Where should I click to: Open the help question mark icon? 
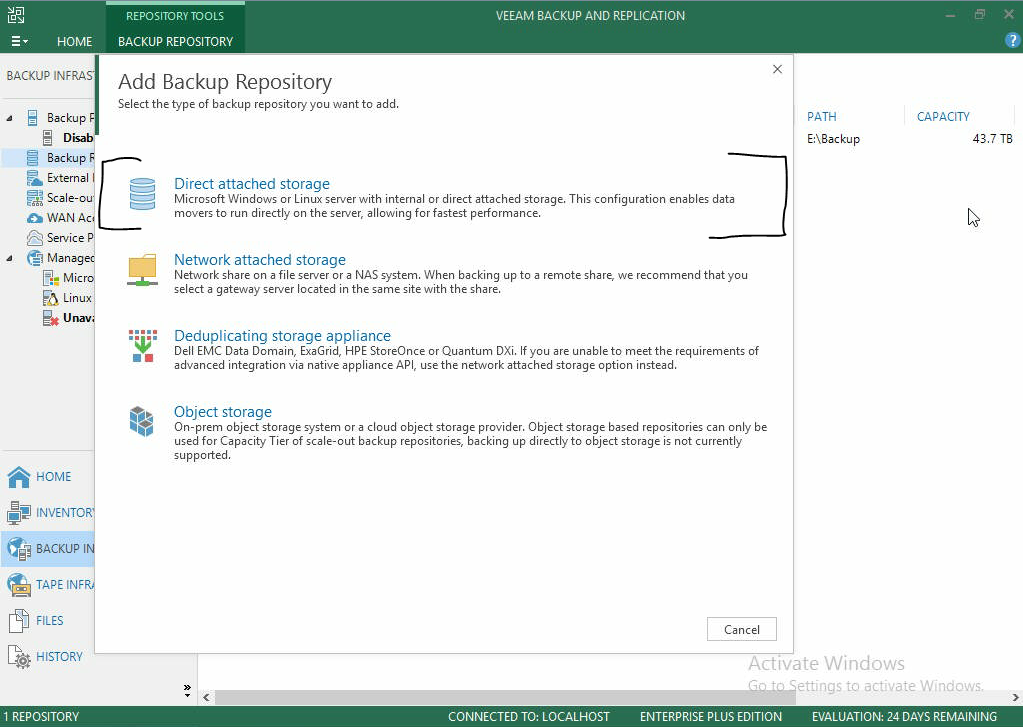click(x=1012, y=40)
